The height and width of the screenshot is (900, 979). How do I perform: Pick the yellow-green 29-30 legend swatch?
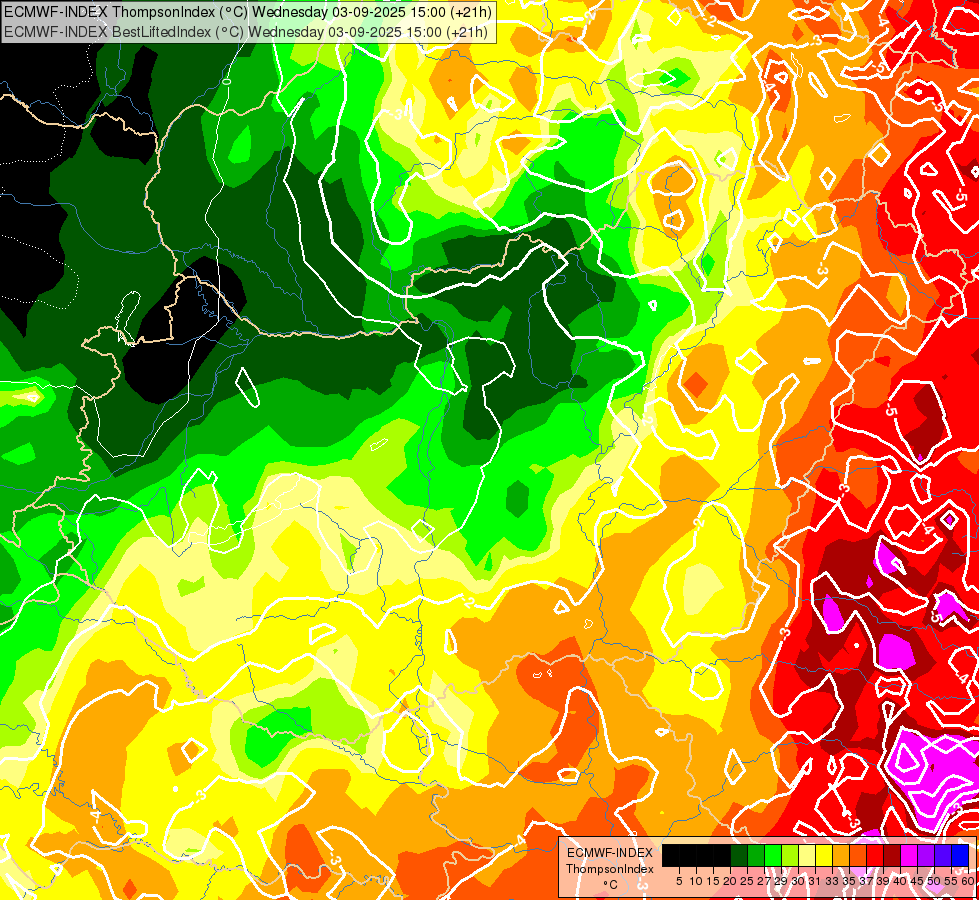[790, 855]
